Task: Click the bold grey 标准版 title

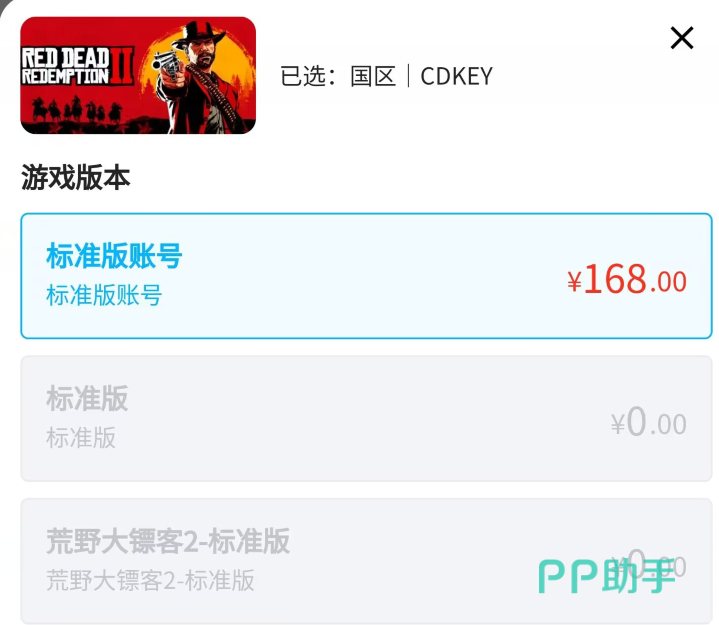Action: [87, 398]
